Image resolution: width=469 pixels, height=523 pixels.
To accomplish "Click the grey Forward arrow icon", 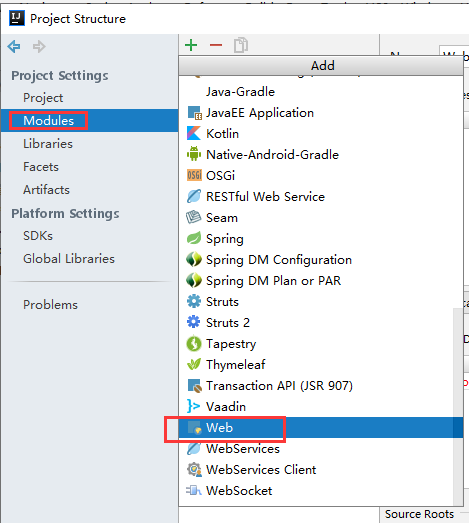I will point(39,46).
